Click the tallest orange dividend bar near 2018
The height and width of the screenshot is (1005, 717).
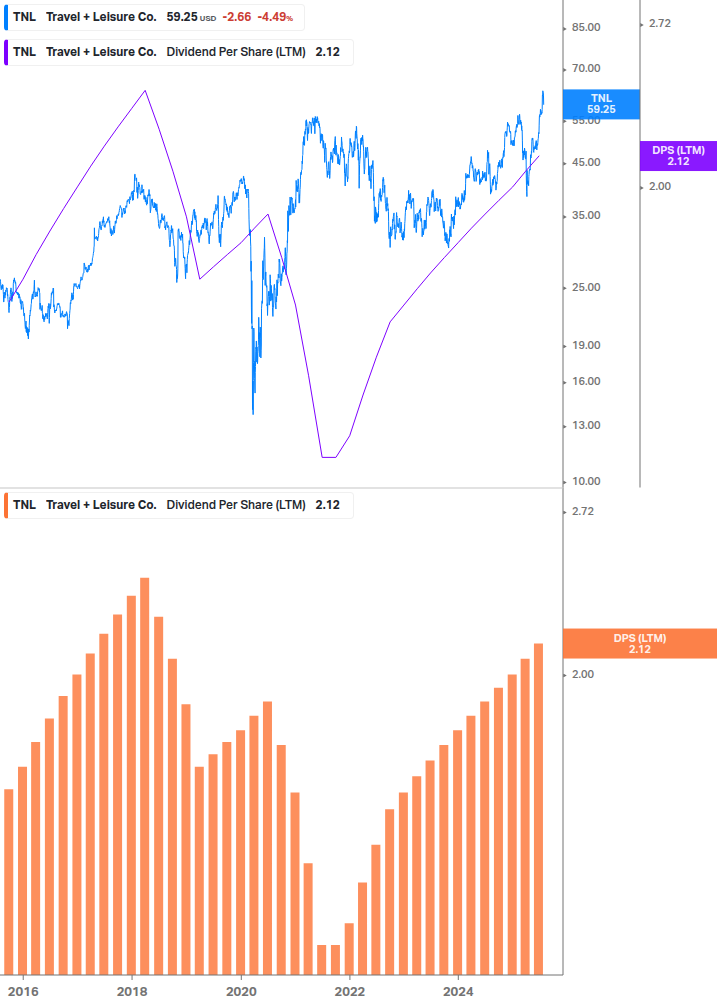pos(145,776)
